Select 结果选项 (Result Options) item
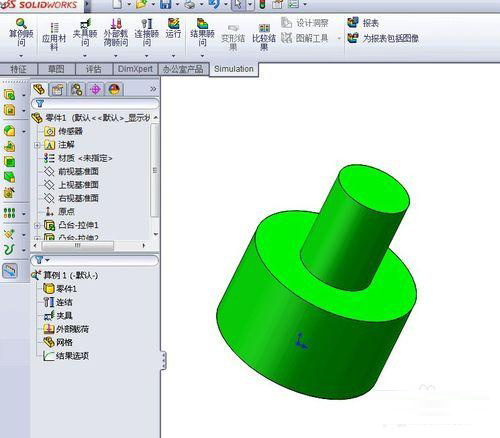 point(66,356)
